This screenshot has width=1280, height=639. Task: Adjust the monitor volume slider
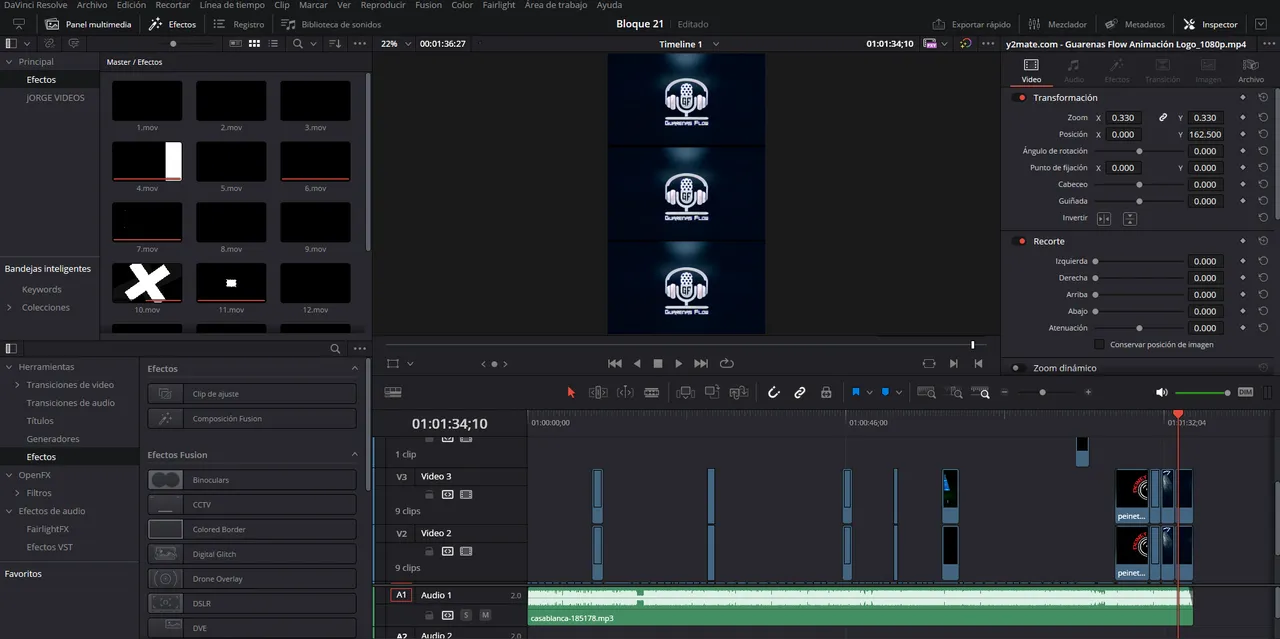[1203, 393]
